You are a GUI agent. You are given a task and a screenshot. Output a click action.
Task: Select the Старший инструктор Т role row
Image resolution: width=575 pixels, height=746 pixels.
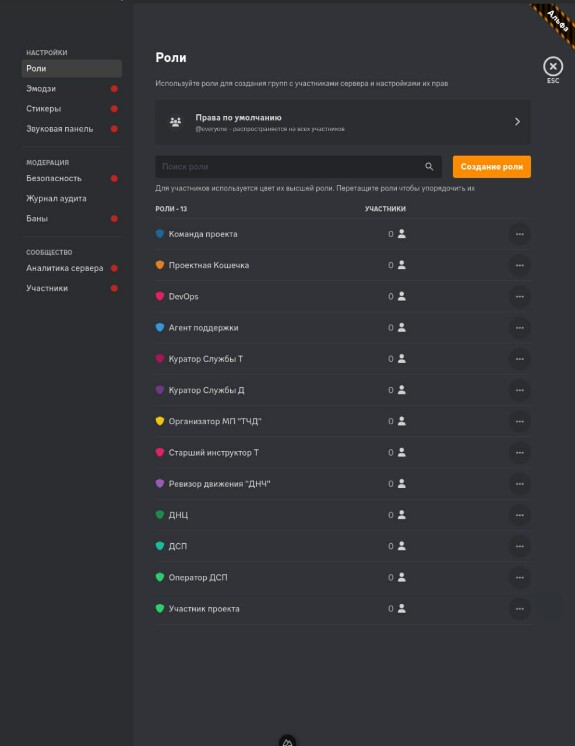[x=343, y=452]
